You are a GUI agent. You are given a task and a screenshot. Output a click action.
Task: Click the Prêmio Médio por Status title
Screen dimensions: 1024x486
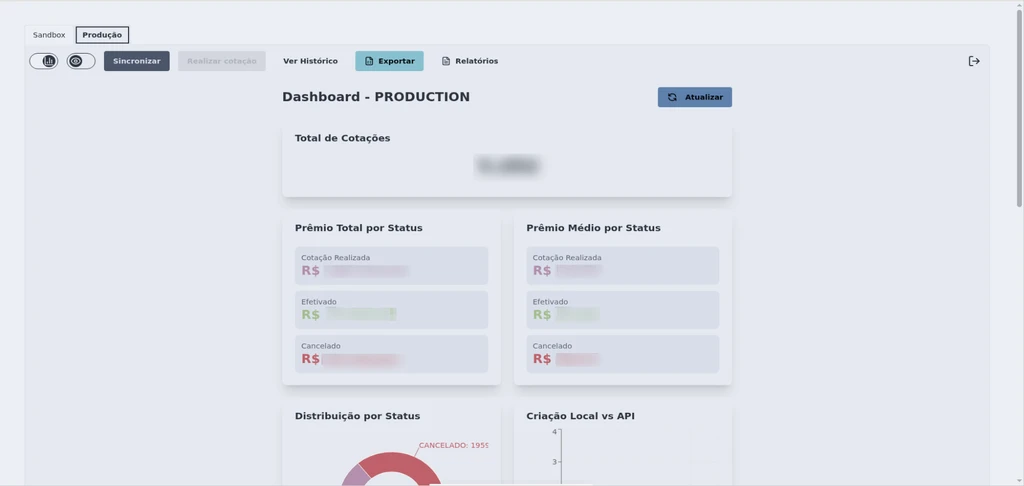(594, 228)
